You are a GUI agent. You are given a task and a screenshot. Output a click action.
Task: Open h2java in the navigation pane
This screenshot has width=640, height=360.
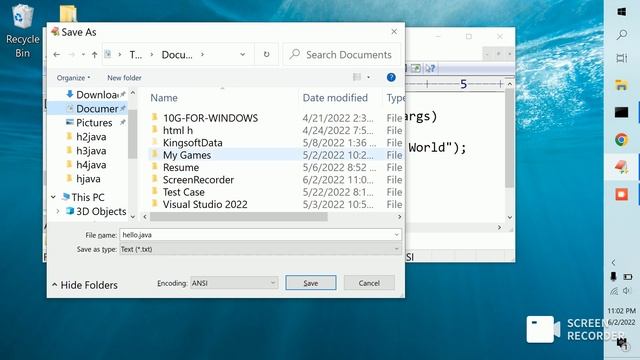(91, 137)
